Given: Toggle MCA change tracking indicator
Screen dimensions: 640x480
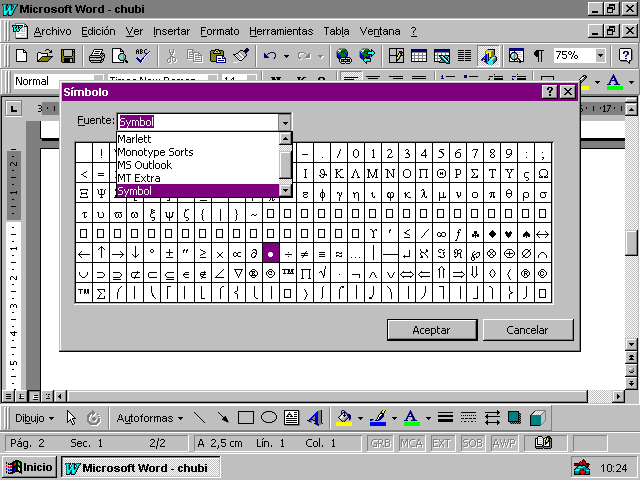Looking at the screenshot, I should tap(411, 443).
